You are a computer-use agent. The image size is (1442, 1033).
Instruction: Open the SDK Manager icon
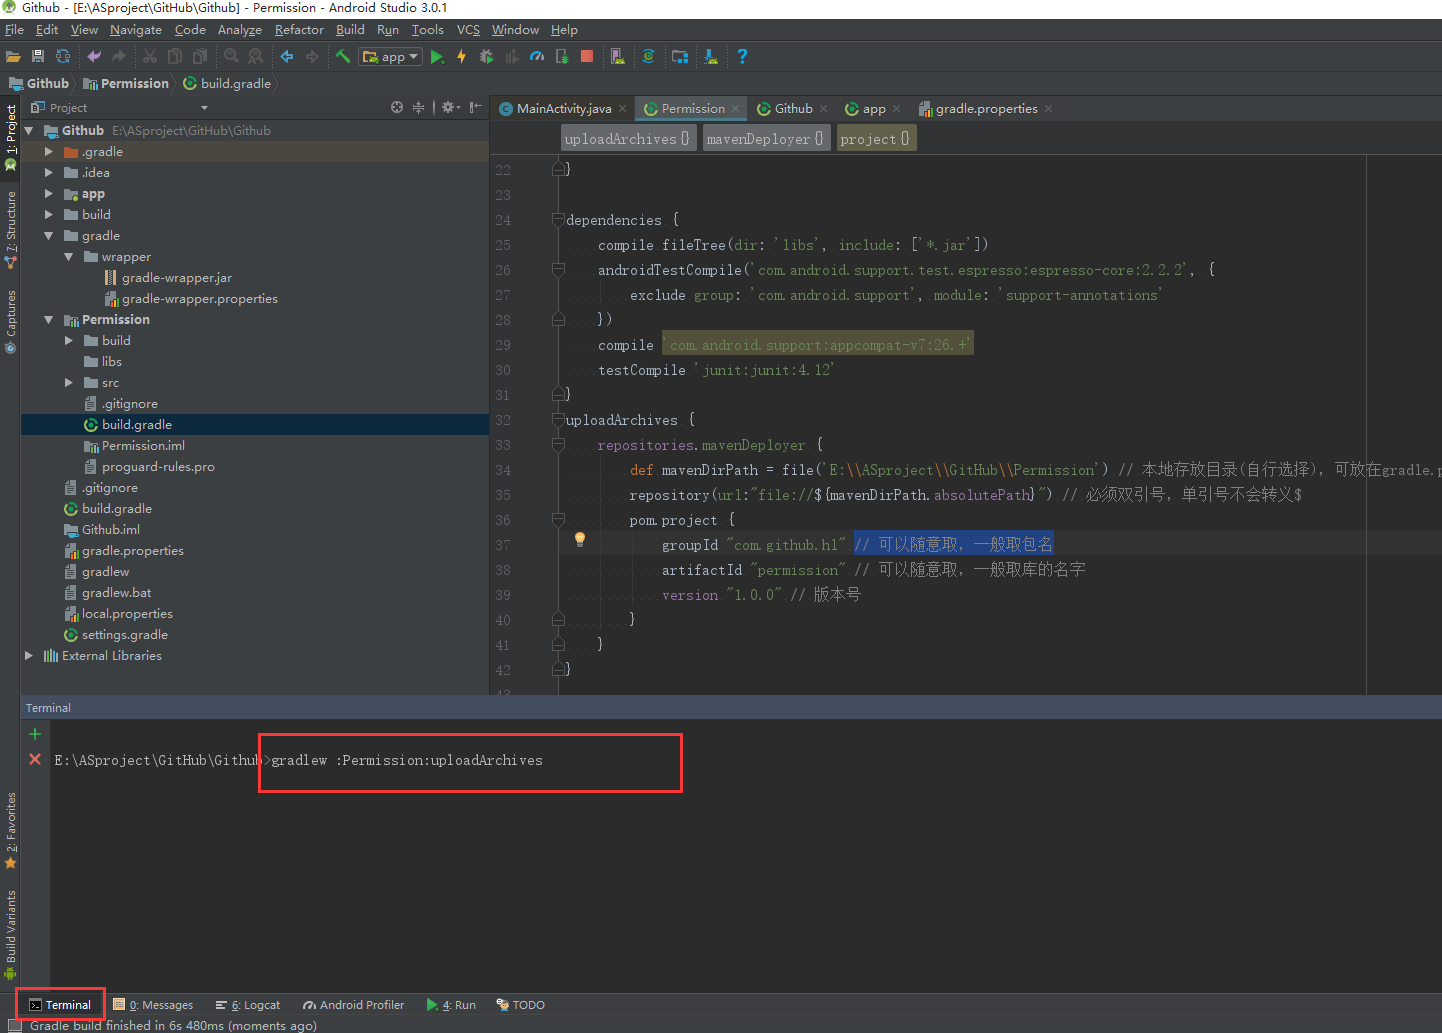[x=711, y=57]
